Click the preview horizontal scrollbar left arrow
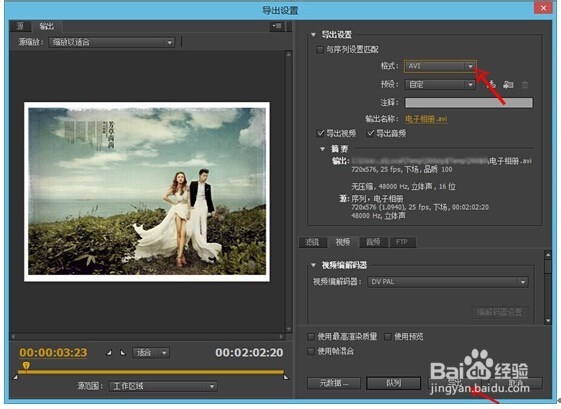This screenshot has height=409, width=561. click(13, 337)
